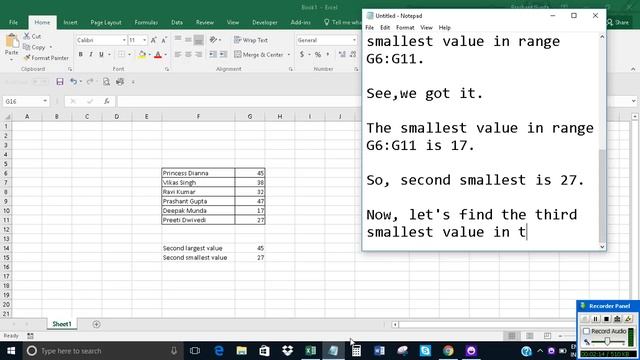This screenshot has height=360, width=640.
Task: Click the Share button in Excel
Action: (618, 22)
